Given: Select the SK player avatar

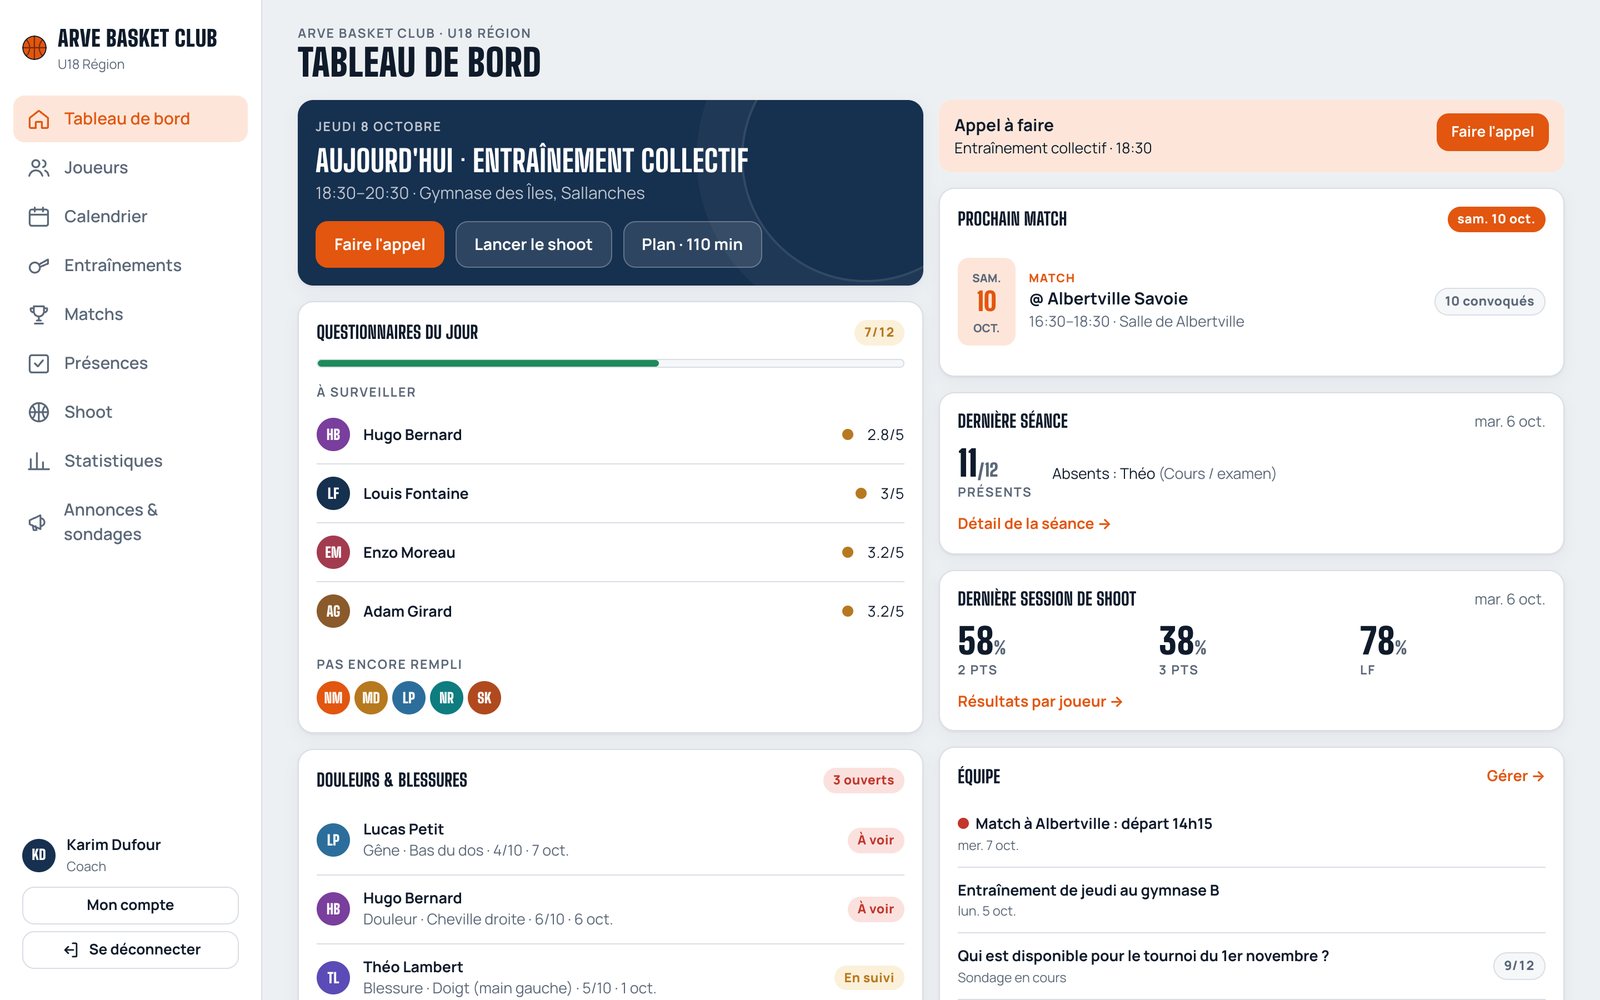Looking at the screenshot, I should point(484,698).
